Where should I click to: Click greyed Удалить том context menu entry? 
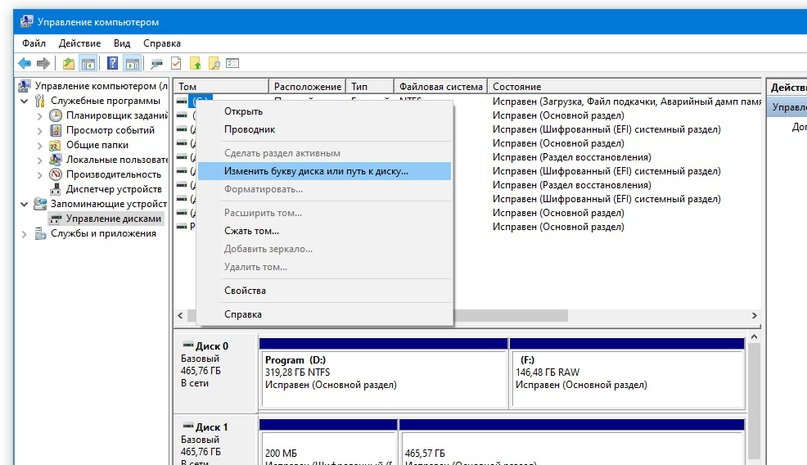click(x=324, y=267)
